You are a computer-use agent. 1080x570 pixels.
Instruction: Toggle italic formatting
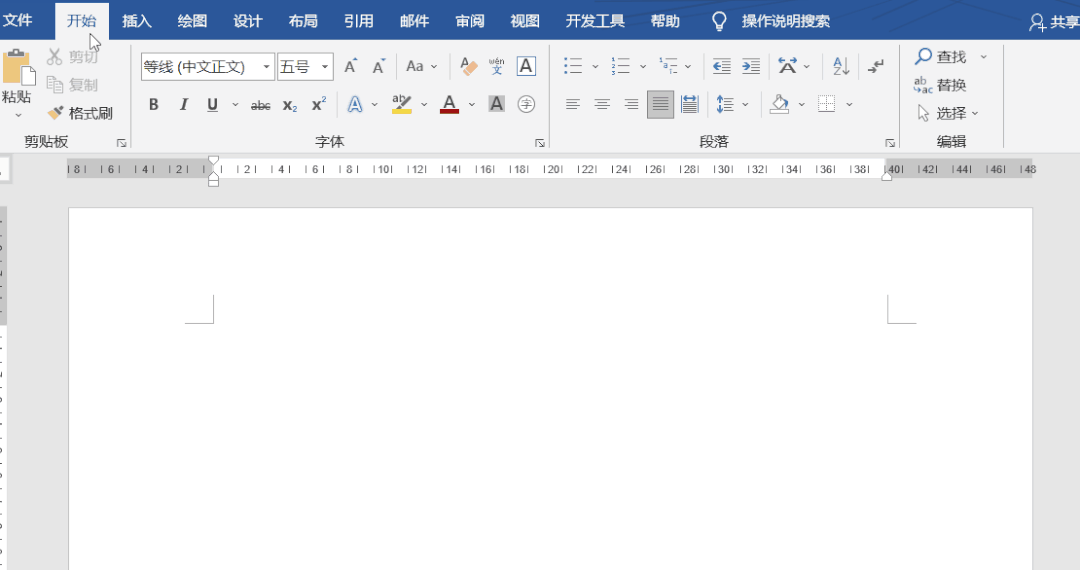[183, 105]
